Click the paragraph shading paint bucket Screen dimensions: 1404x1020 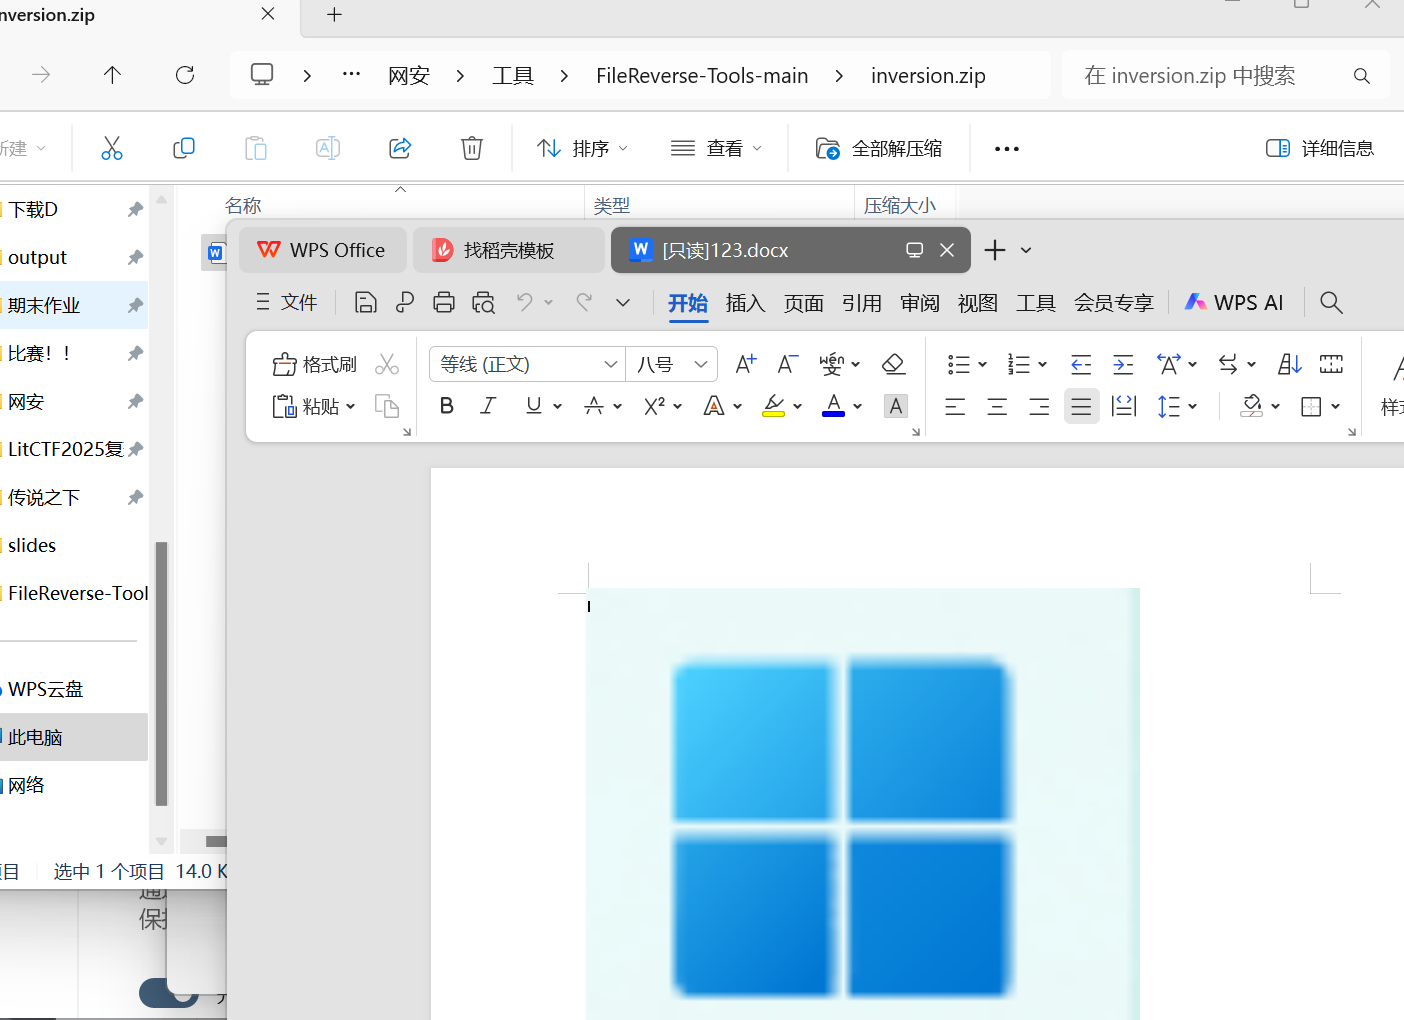click(1251, 406)
